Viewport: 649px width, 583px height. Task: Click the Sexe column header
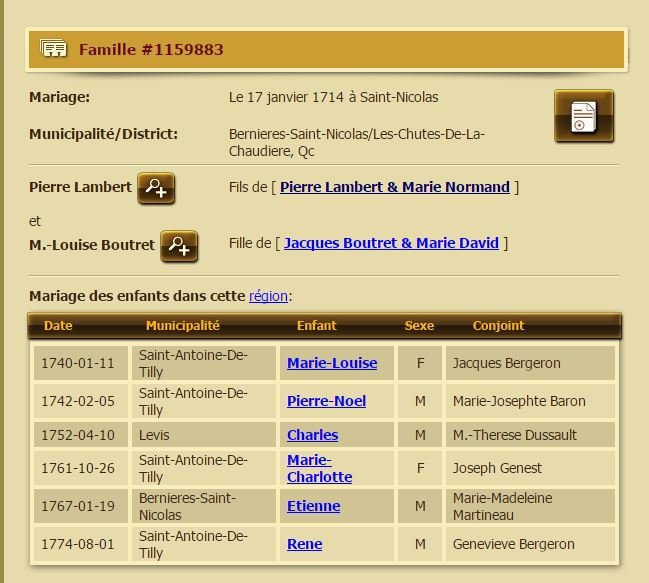pos(419,326)
